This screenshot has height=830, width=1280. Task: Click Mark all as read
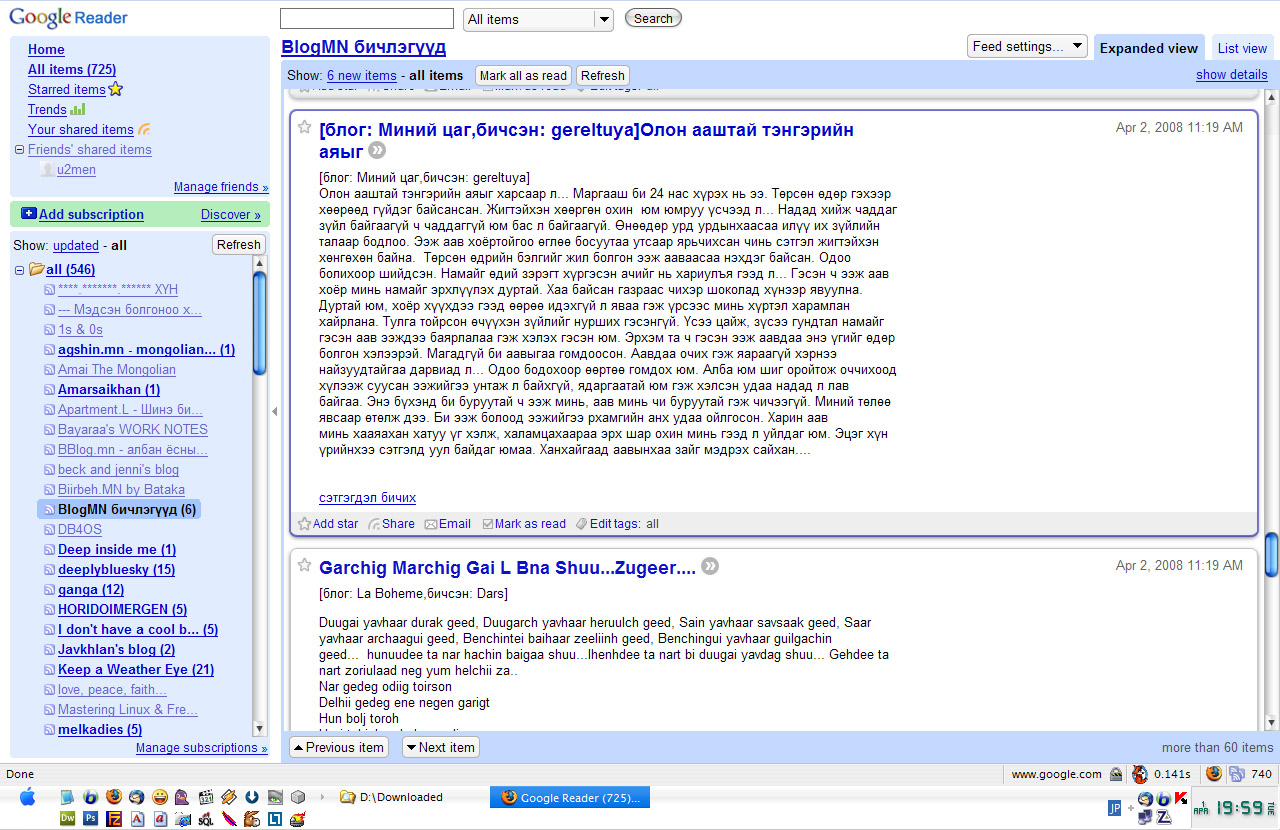[x=523, y=75]
